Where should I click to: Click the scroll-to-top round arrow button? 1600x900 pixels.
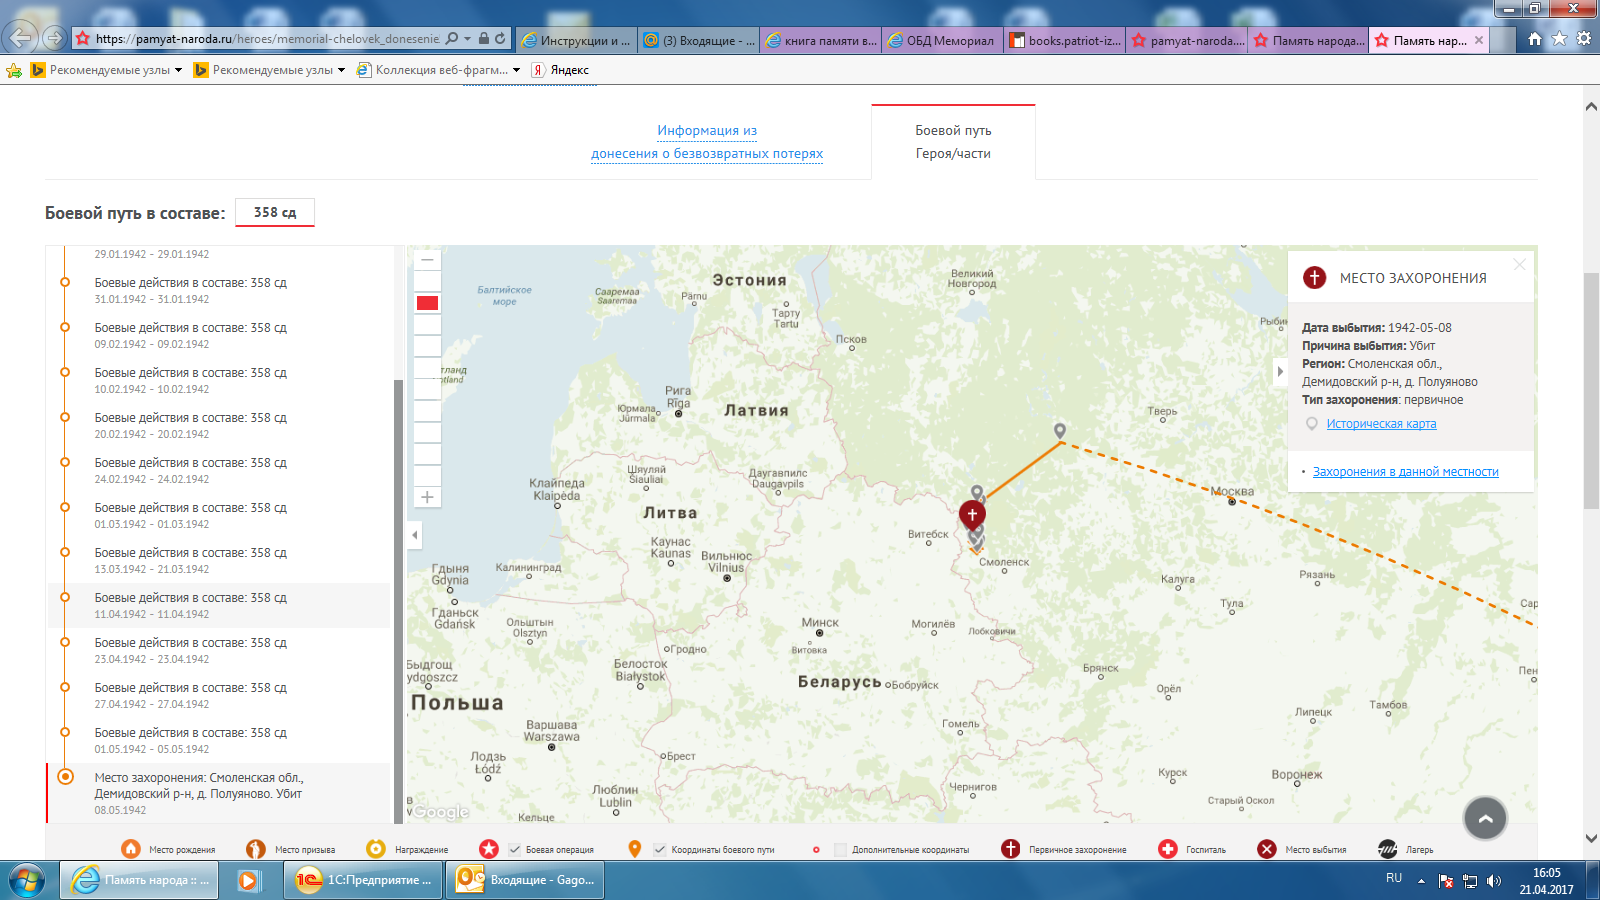coord(1485,818)
